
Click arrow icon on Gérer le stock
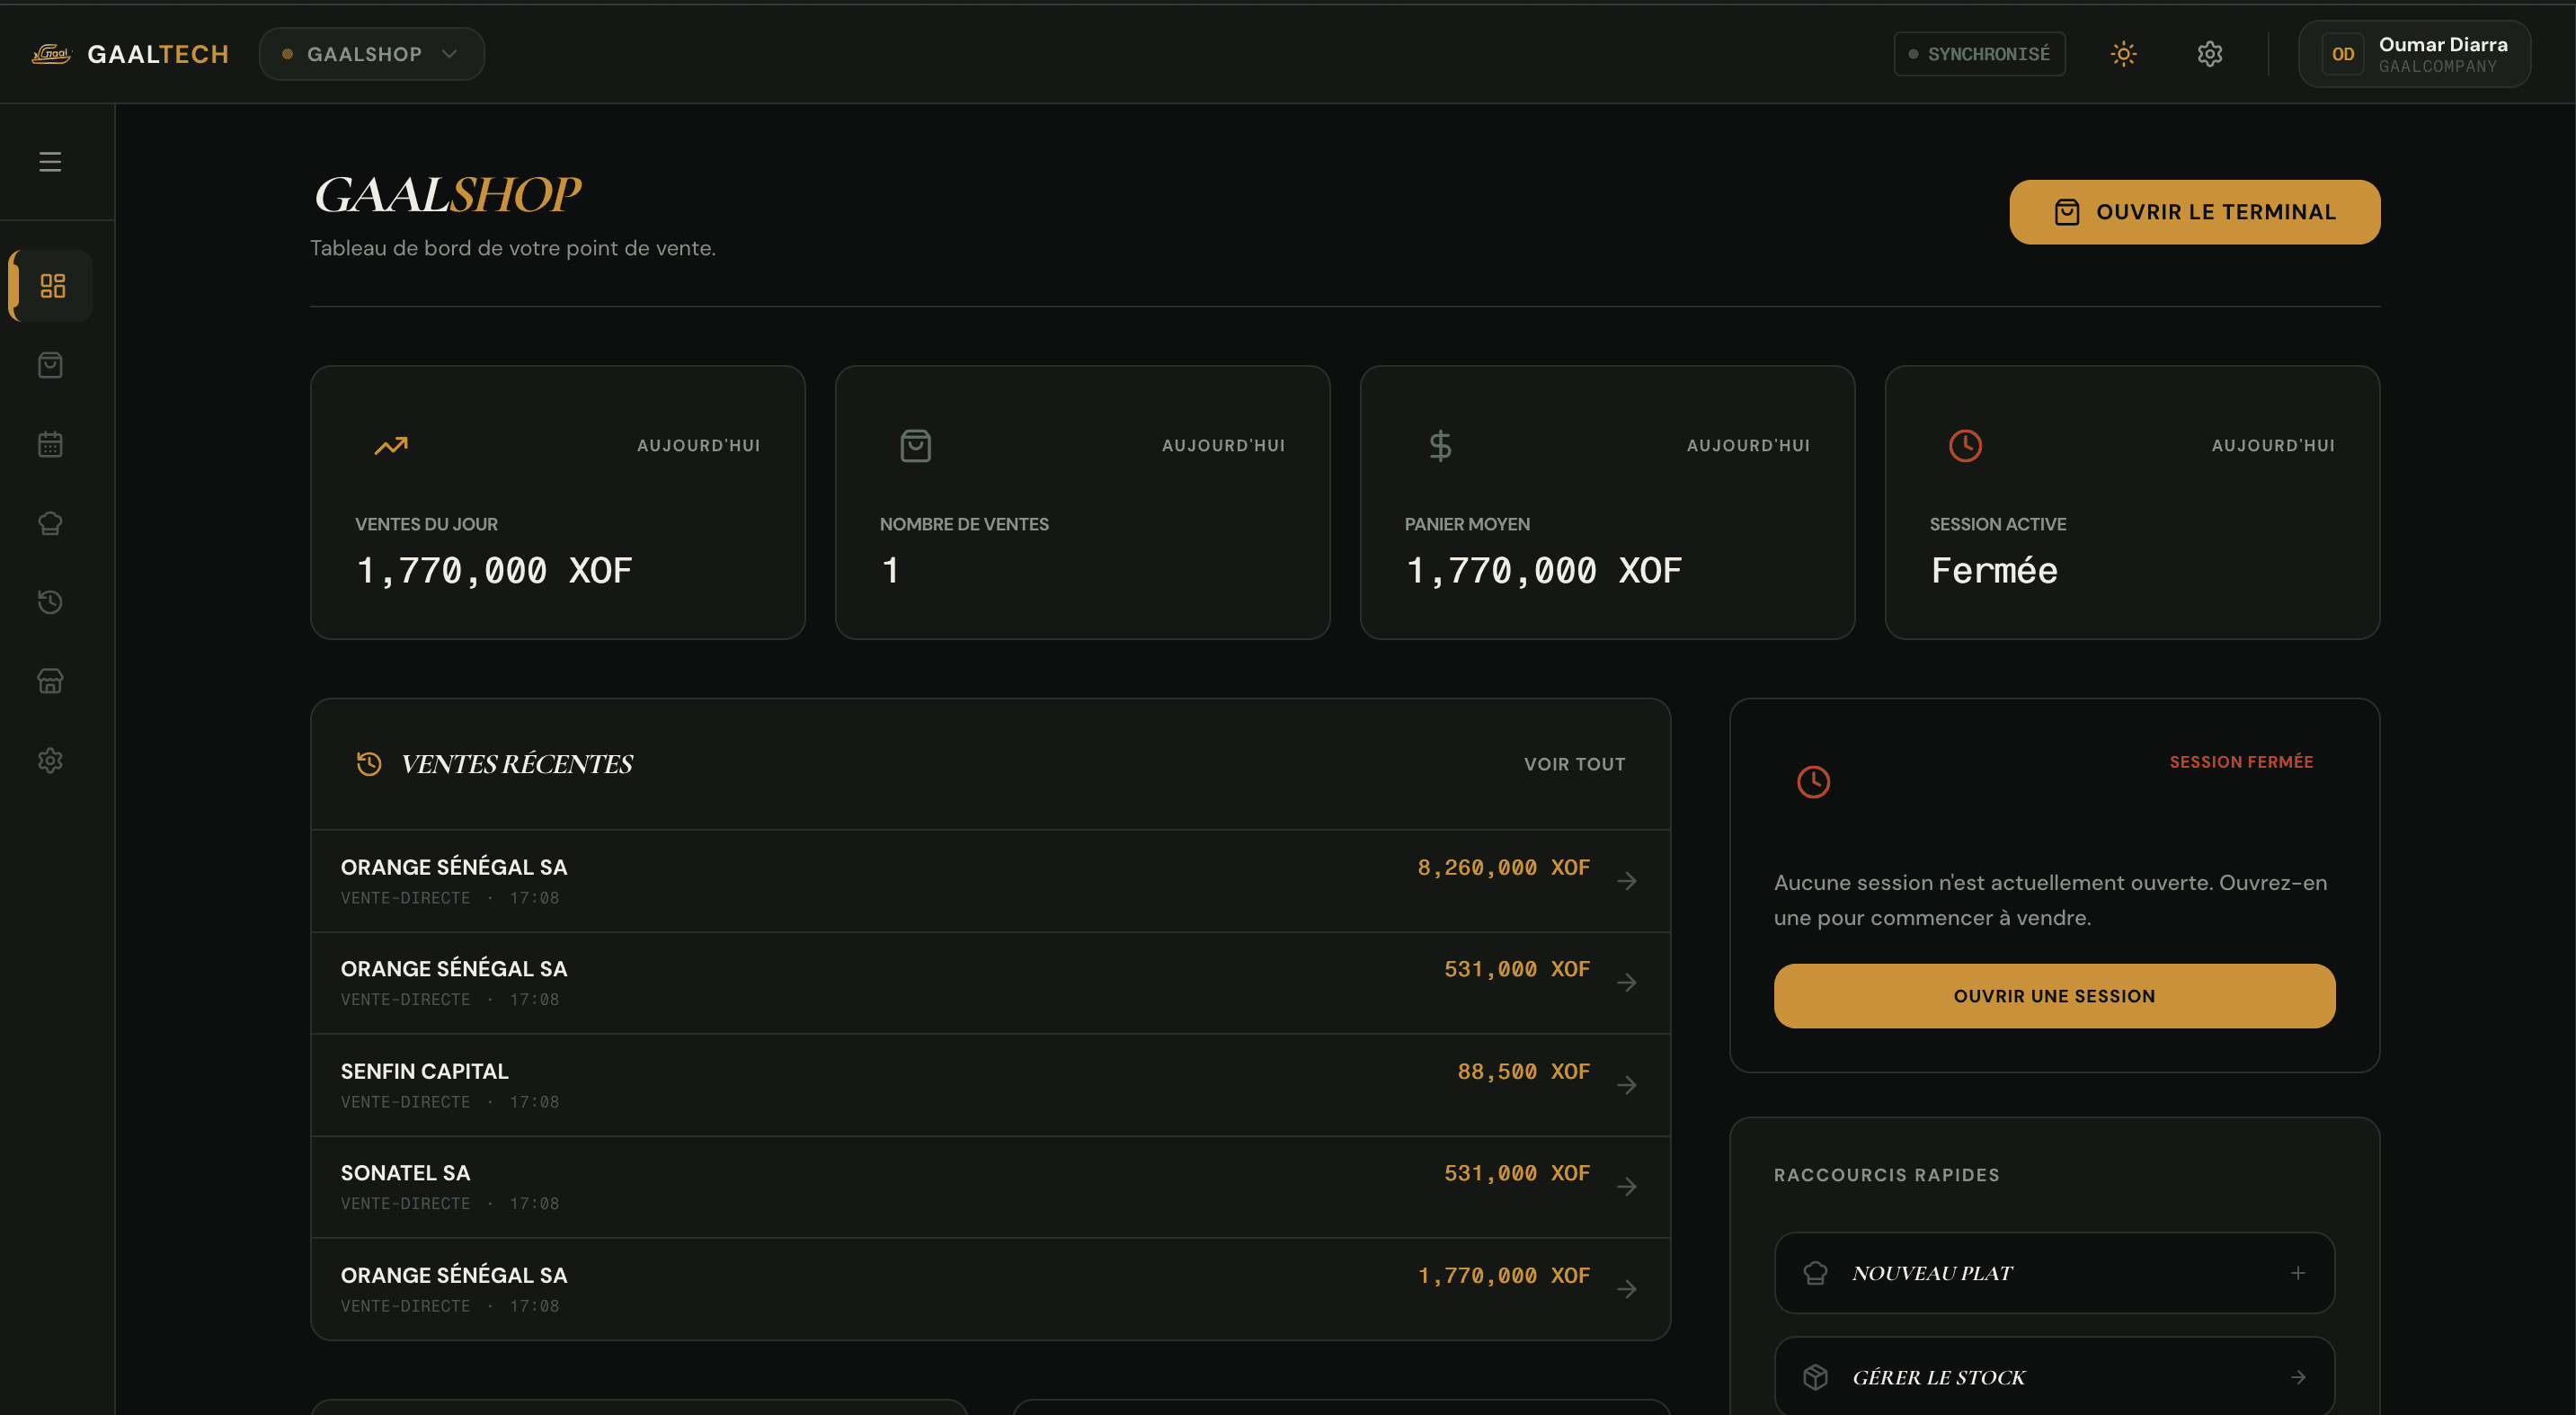[x=2298, y=1377]
